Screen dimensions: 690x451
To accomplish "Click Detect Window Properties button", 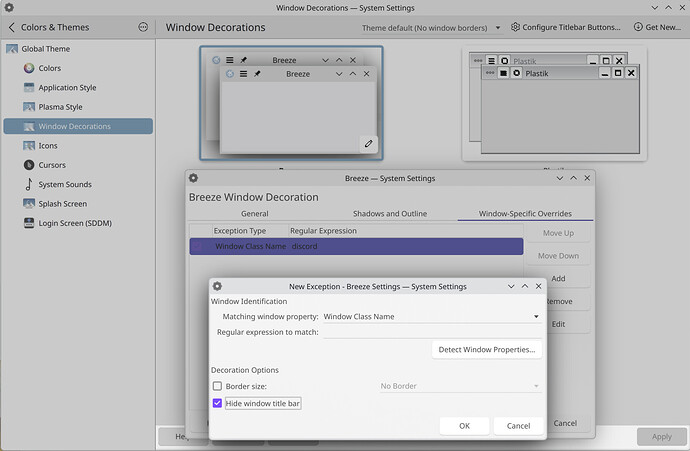I will 487,350.
